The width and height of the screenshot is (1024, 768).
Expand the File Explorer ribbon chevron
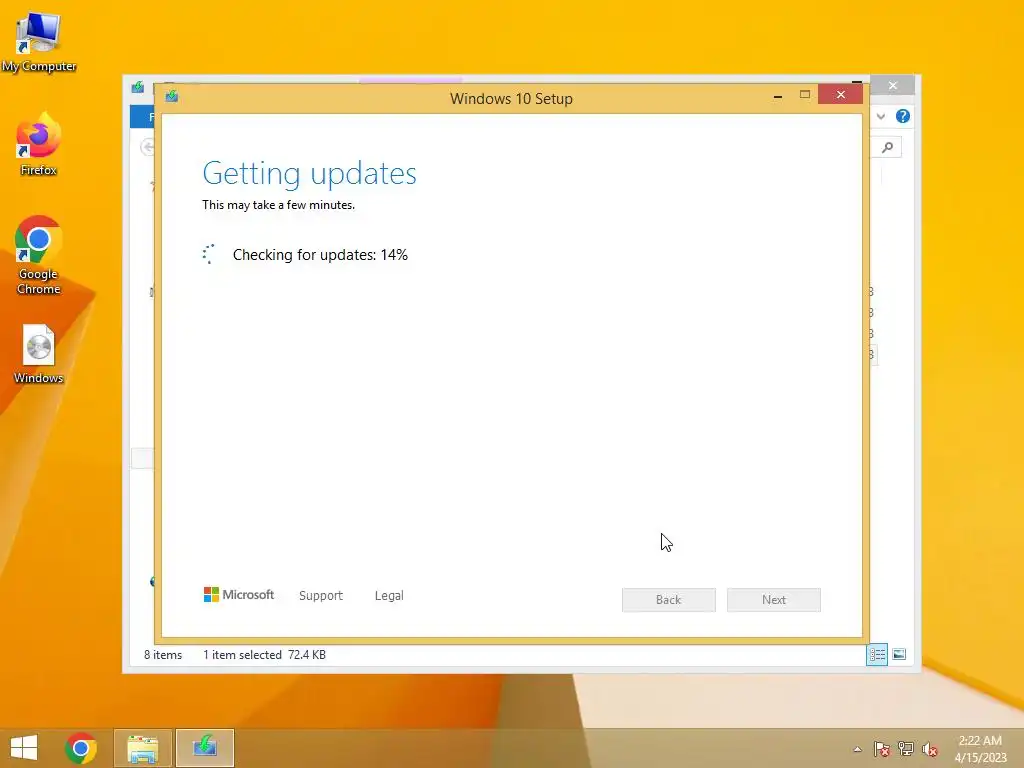(881, 117)
